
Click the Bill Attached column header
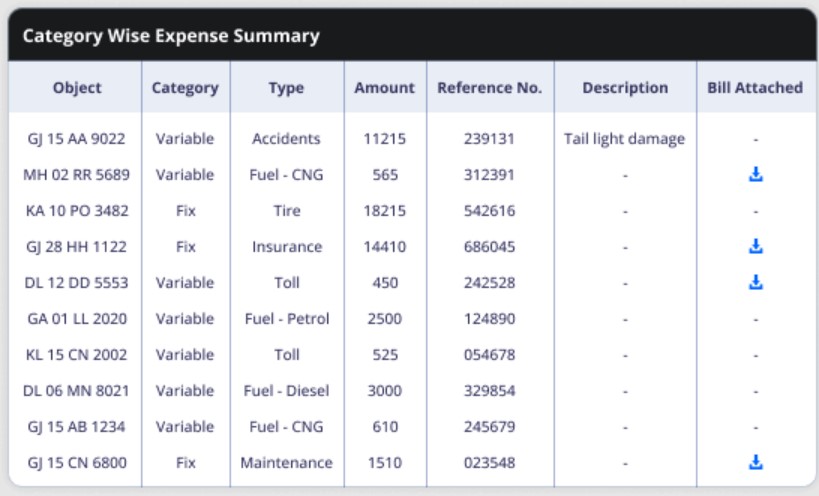click(x=755, y=88)
